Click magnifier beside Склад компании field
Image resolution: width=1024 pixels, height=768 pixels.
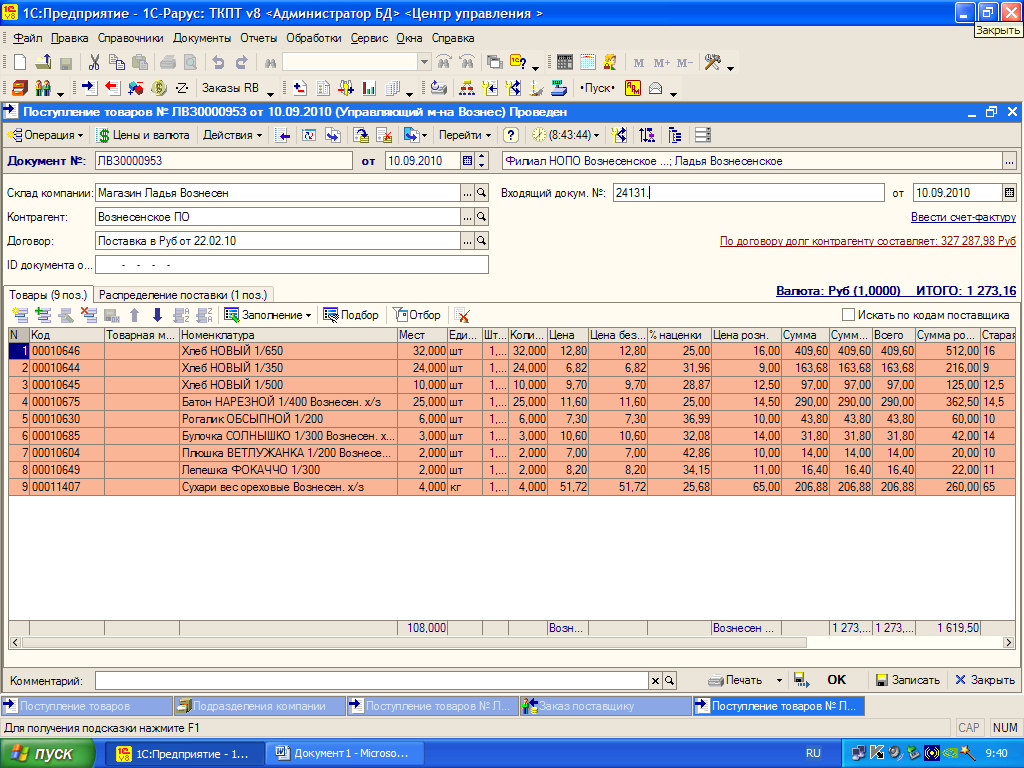tap(481, 193)
